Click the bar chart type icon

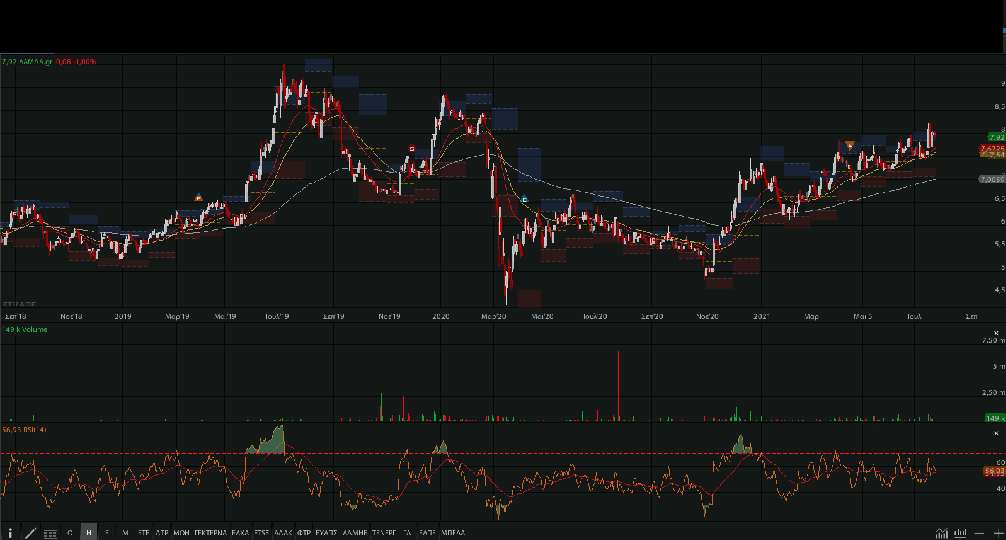coord(960,533)
